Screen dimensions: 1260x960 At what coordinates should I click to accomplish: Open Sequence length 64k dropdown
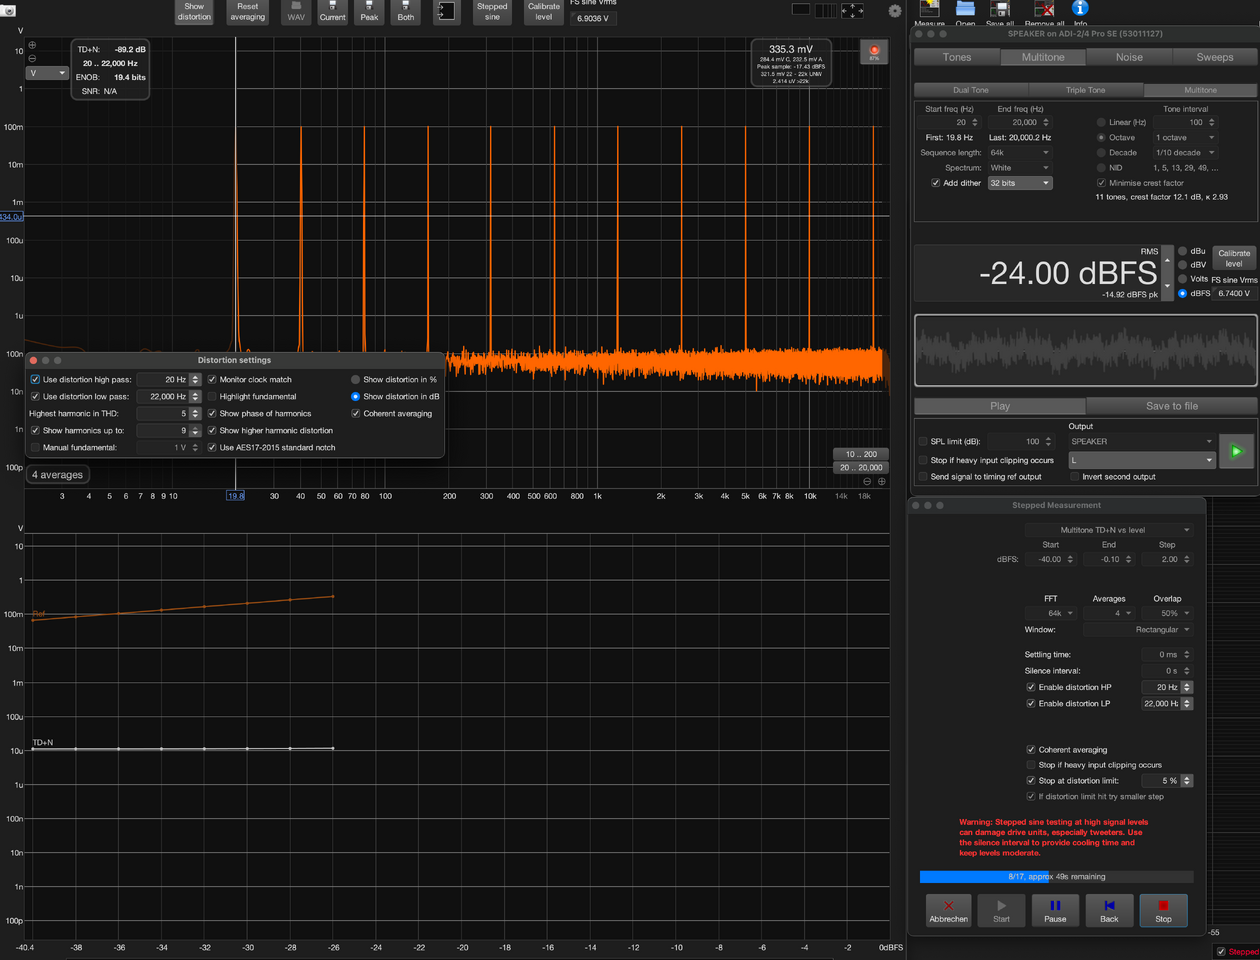(x=1019, y=153)
